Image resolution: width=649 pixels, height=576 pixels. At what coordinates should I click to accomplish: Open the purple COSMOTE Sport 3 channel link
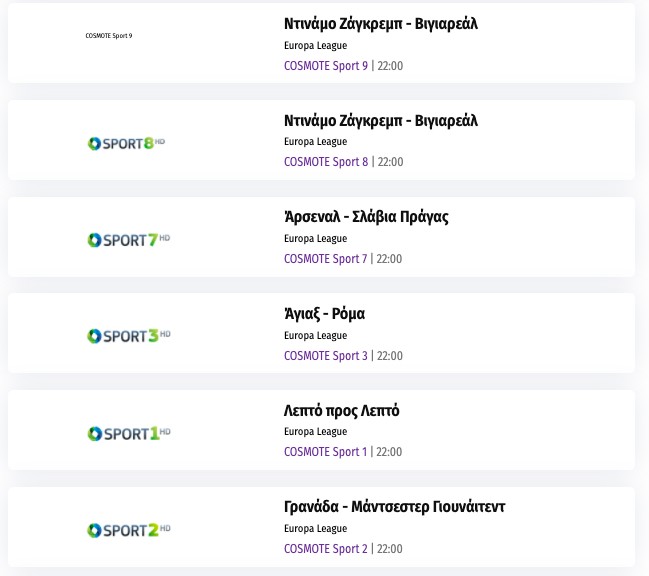pyautogui.click(x=326, y=355)
